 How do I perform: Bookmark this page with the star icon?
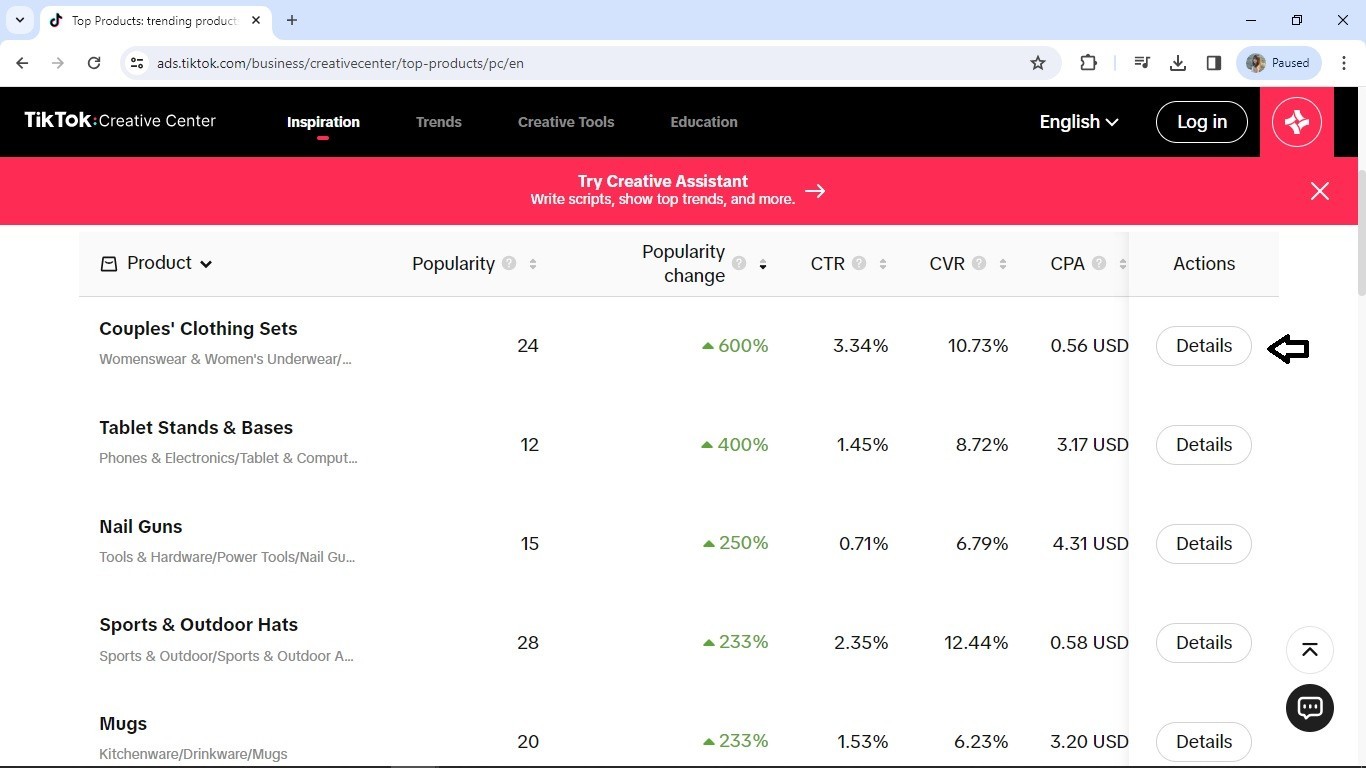1038,63
